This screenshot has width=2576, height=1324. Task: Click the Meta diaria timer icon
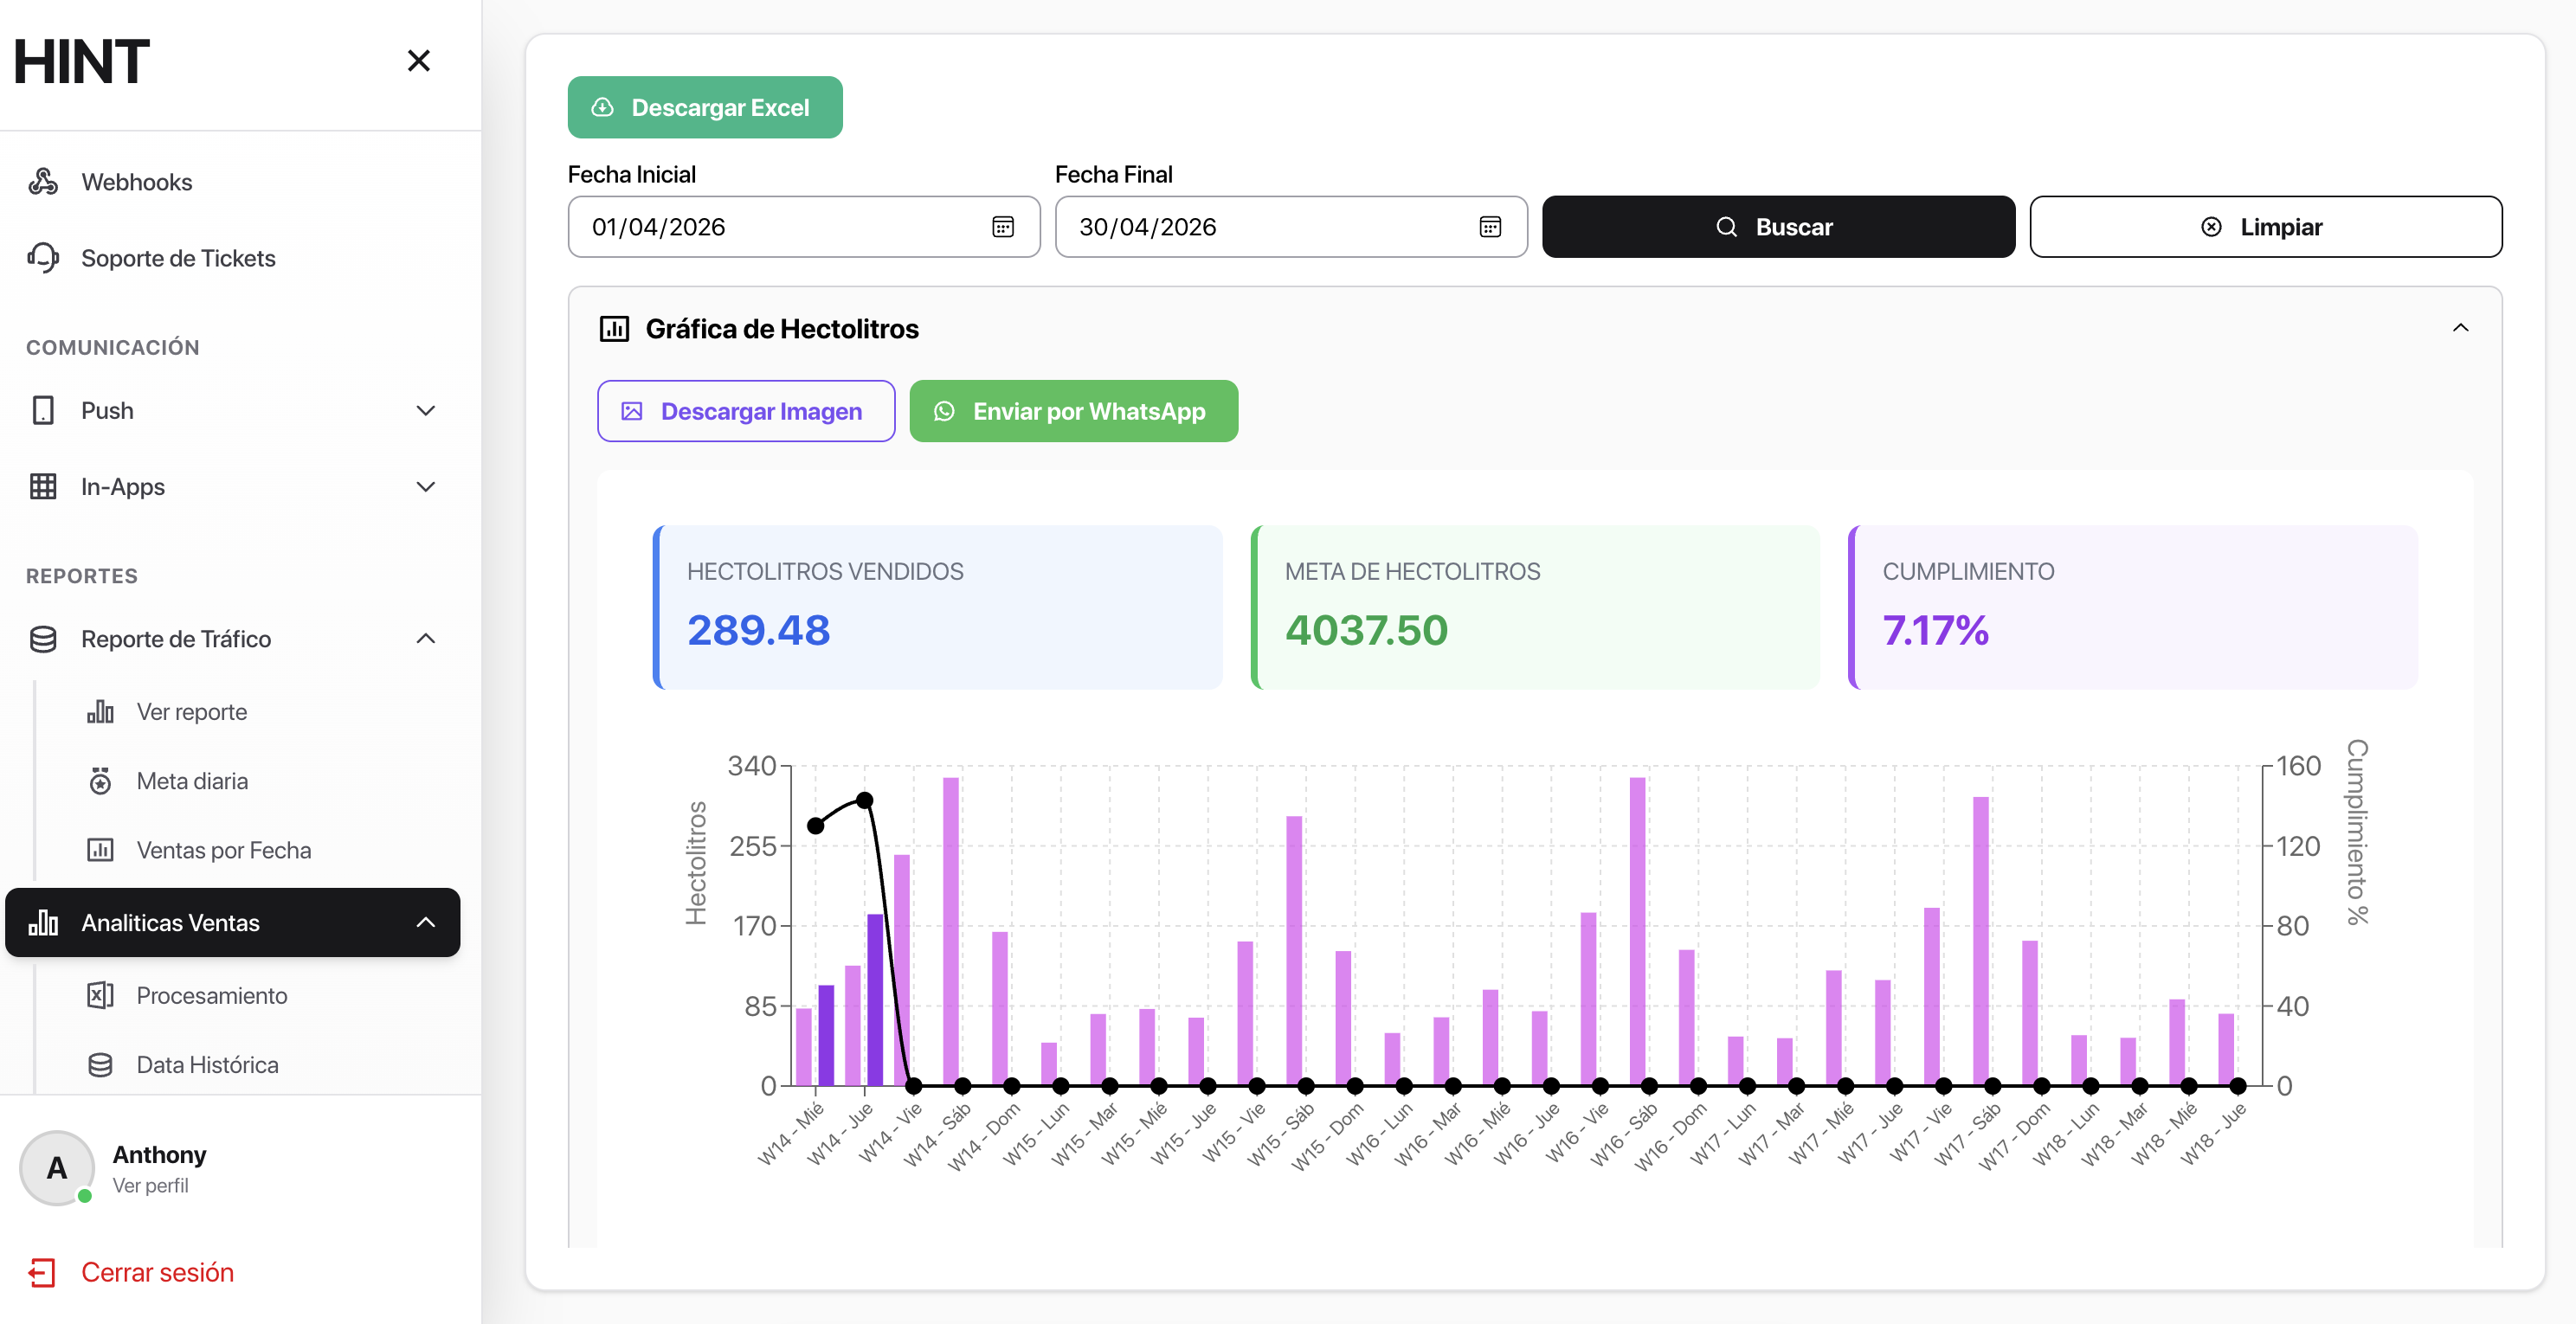(101, 781)
